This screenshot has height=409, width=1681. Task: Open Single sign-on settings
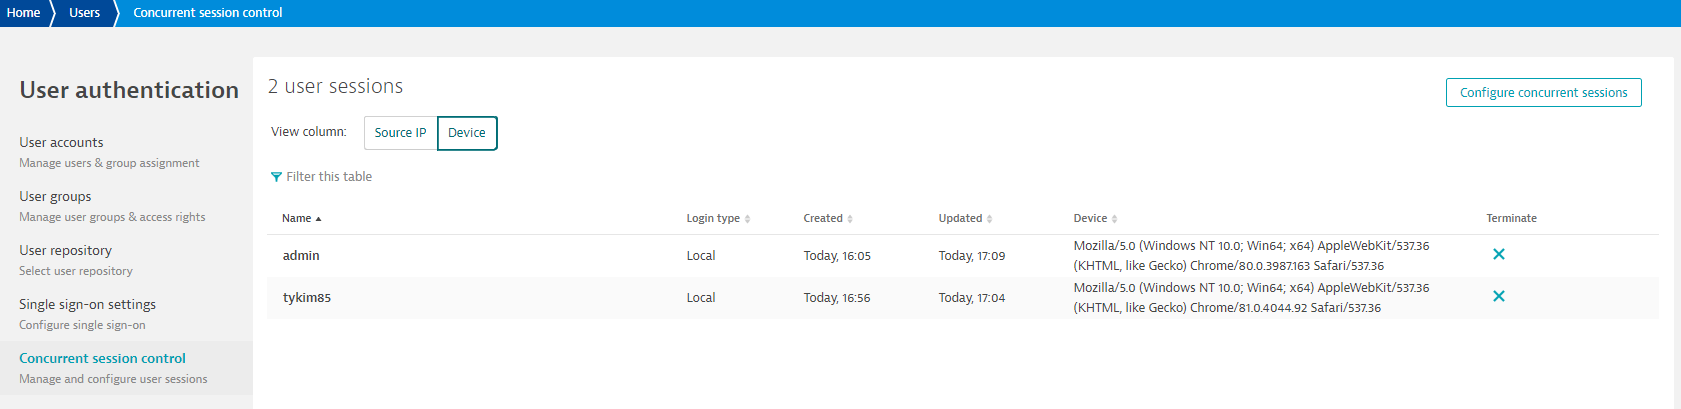[x=87, y=305]
